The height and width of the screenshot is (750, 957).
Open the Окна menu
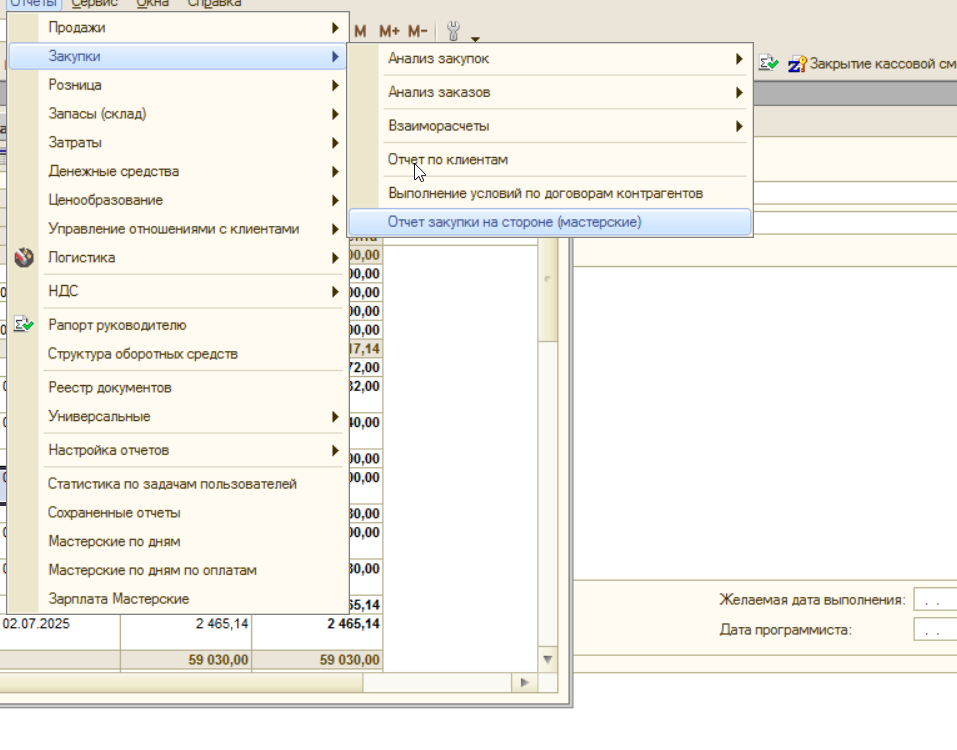pos(153,4)
